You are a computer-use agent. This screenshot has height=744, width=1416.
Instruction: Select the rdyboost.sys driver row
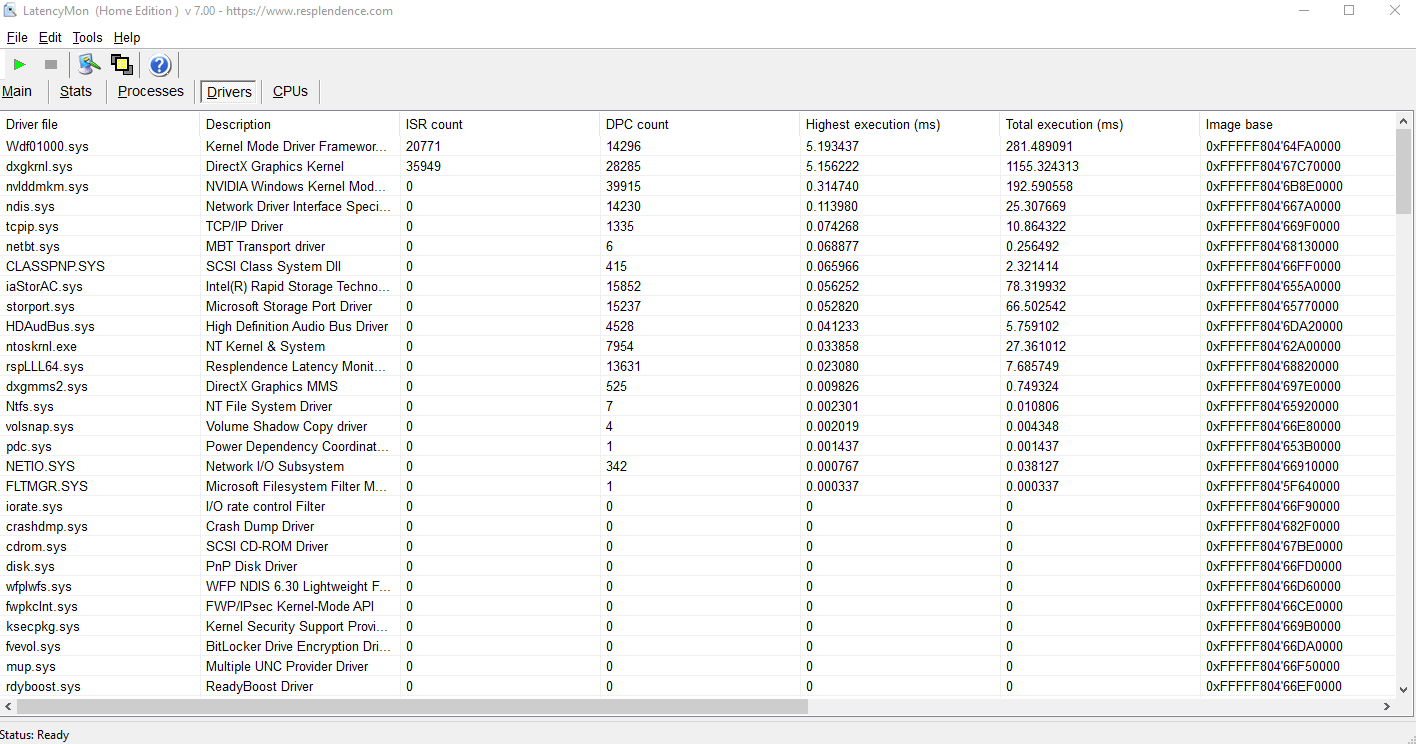(x=697, y=686)
